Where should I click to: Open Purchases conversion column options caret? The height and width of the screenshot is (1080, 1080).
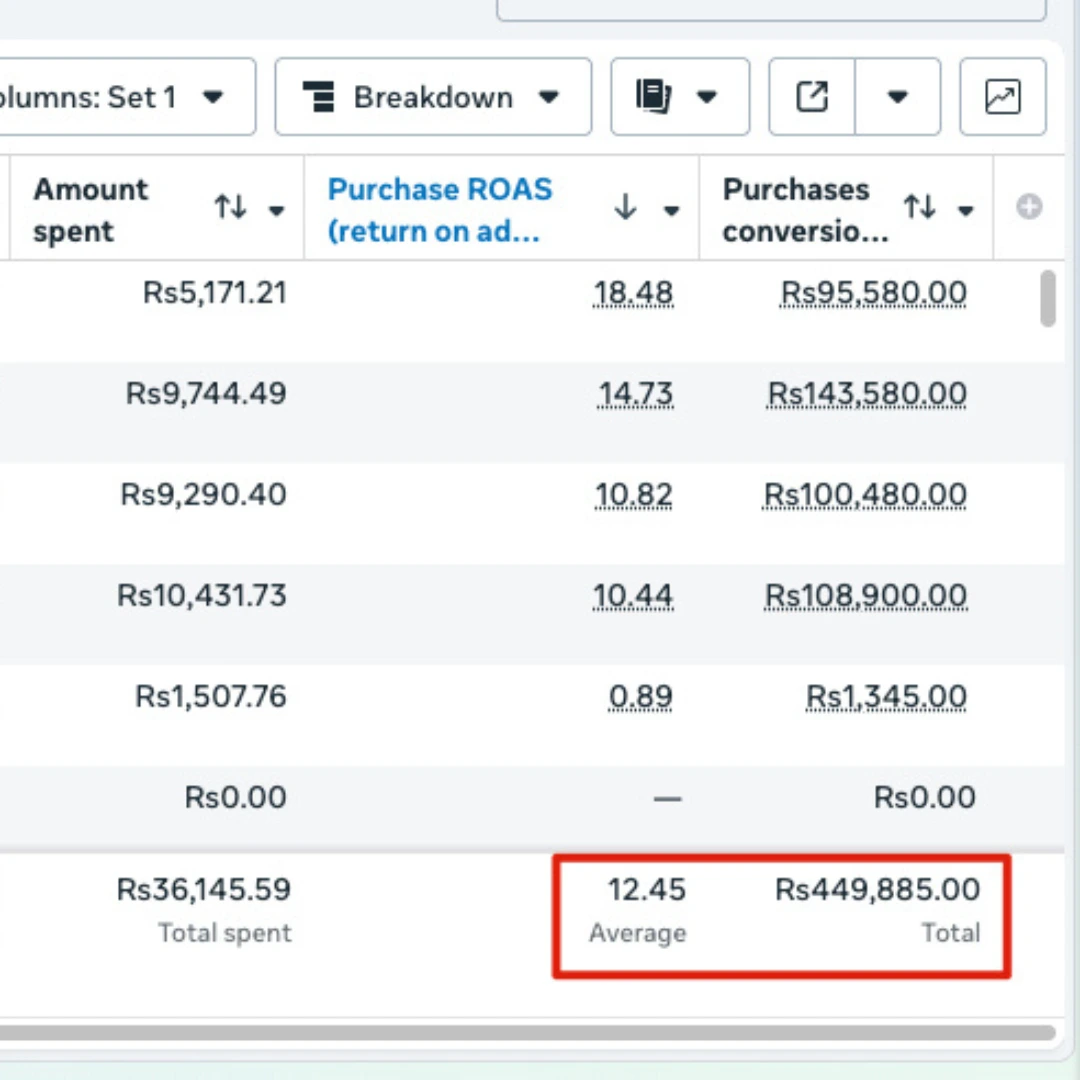click(x=966, y=210)
